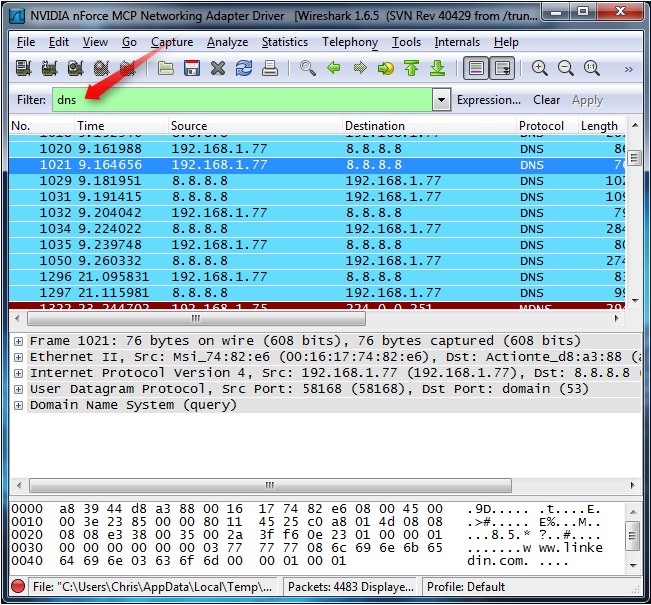The width and height of the screenshot is (651, 605).
Task: Click the Find packet magnifier icon
Action: (308, 69)
